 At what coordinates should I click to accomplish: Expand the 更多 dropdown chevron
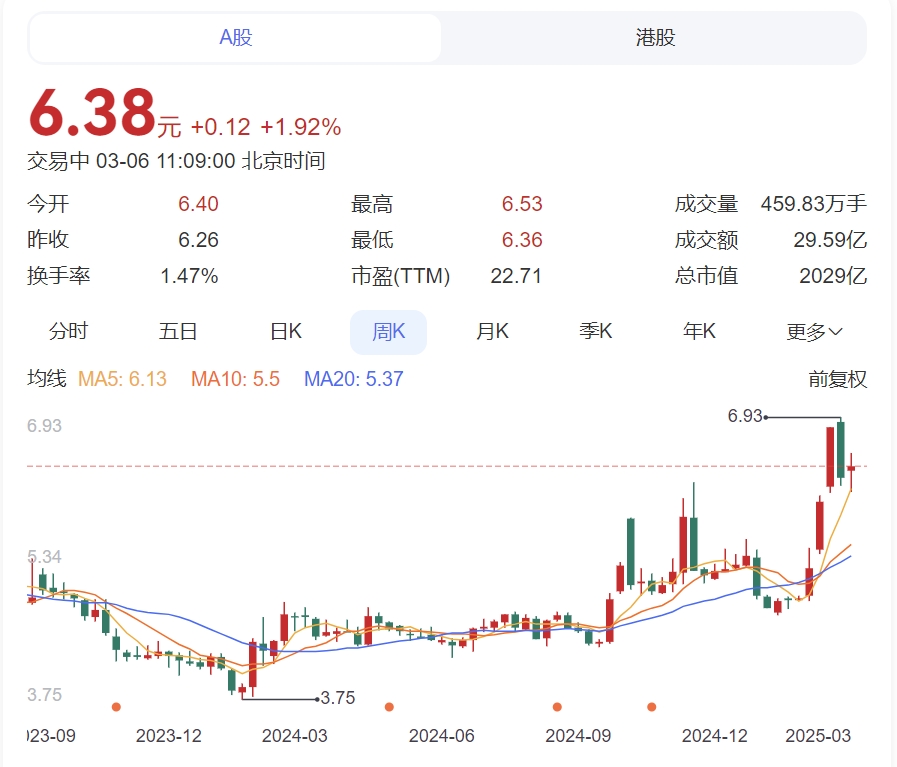pos(835,332)
